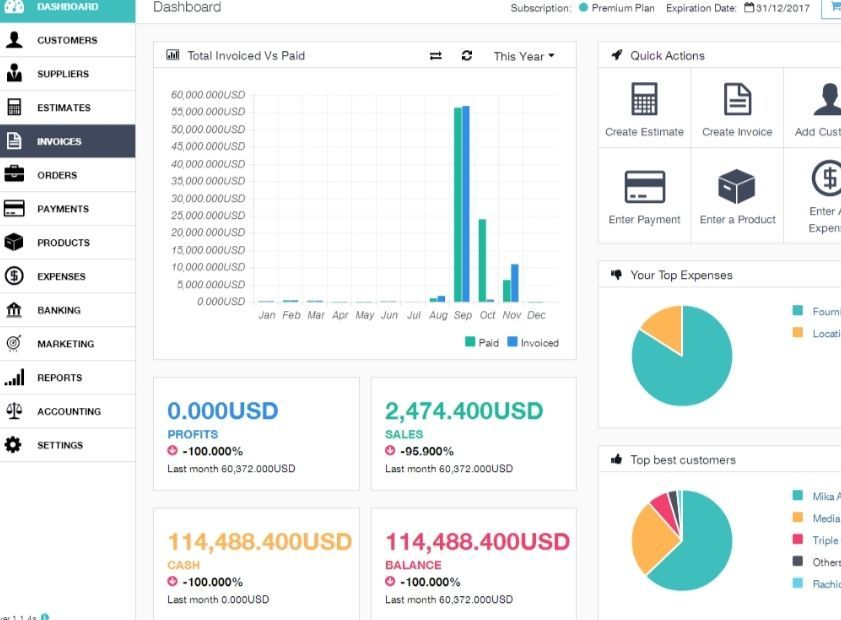This screenshot has height=620, width=841.
Task: Click the Banking building icon in sidebar
Action: coord(14,310)
